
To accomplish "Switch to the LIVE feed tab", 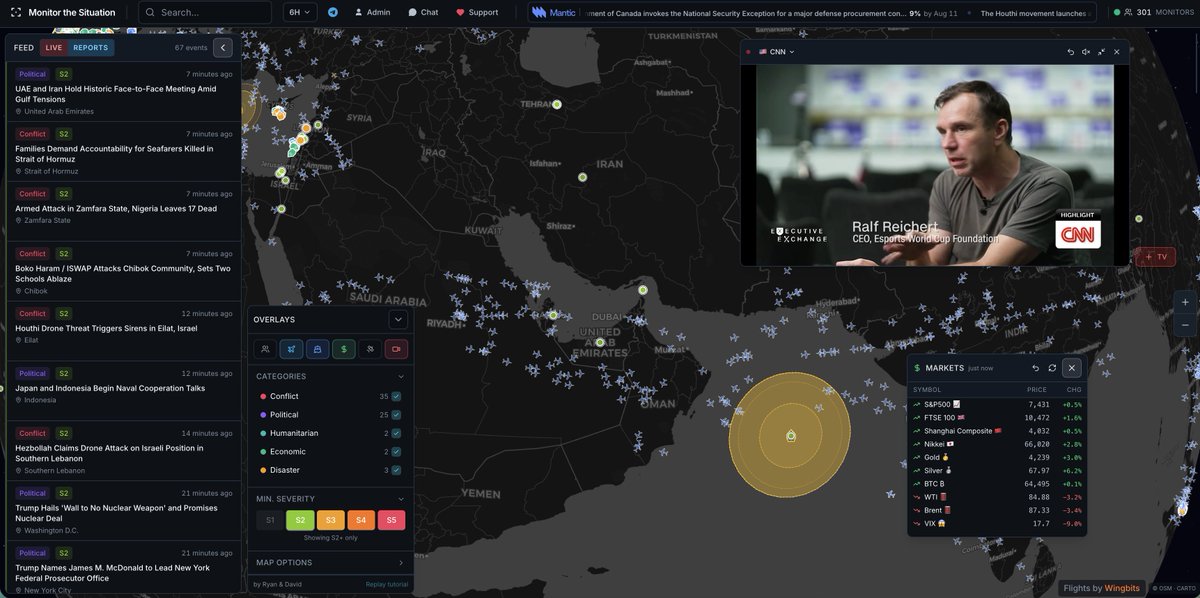I will (54, 47).
